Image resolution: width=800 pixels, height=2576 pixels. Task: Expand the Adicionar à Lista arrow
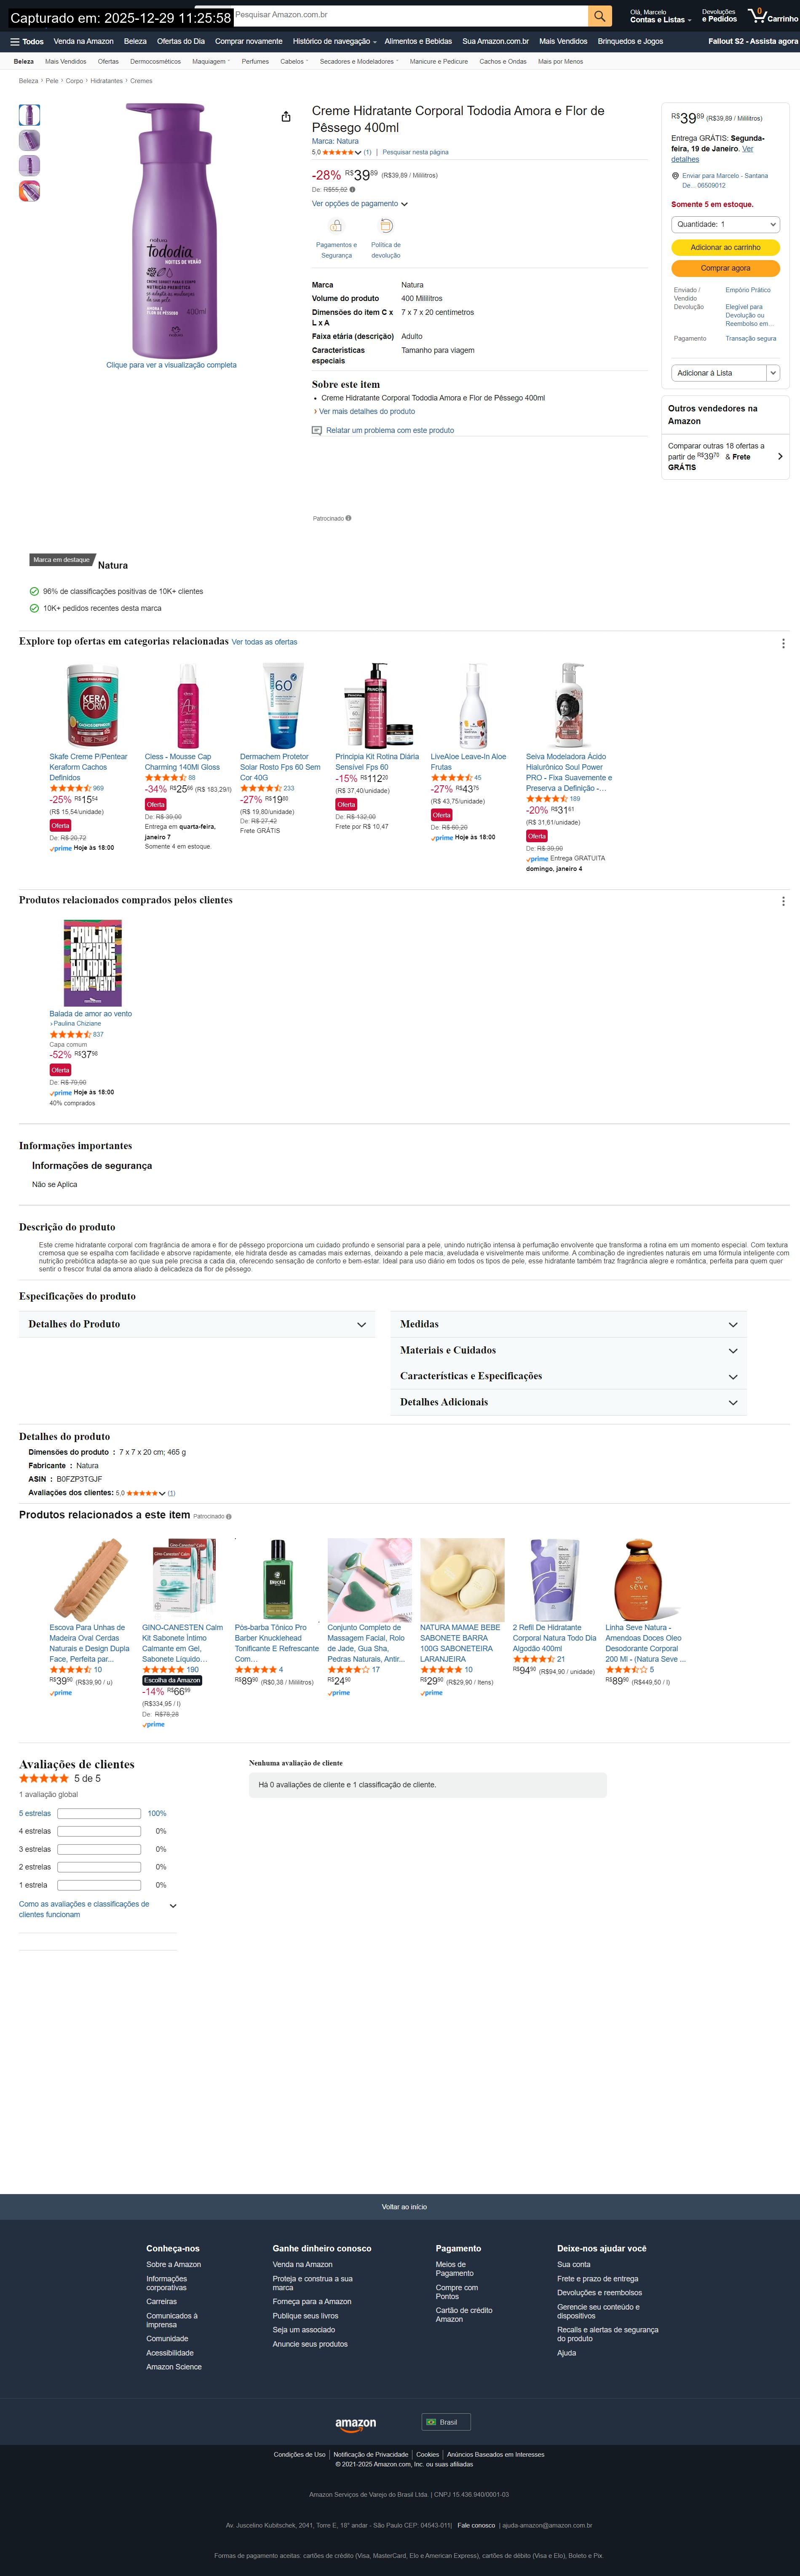773,373
